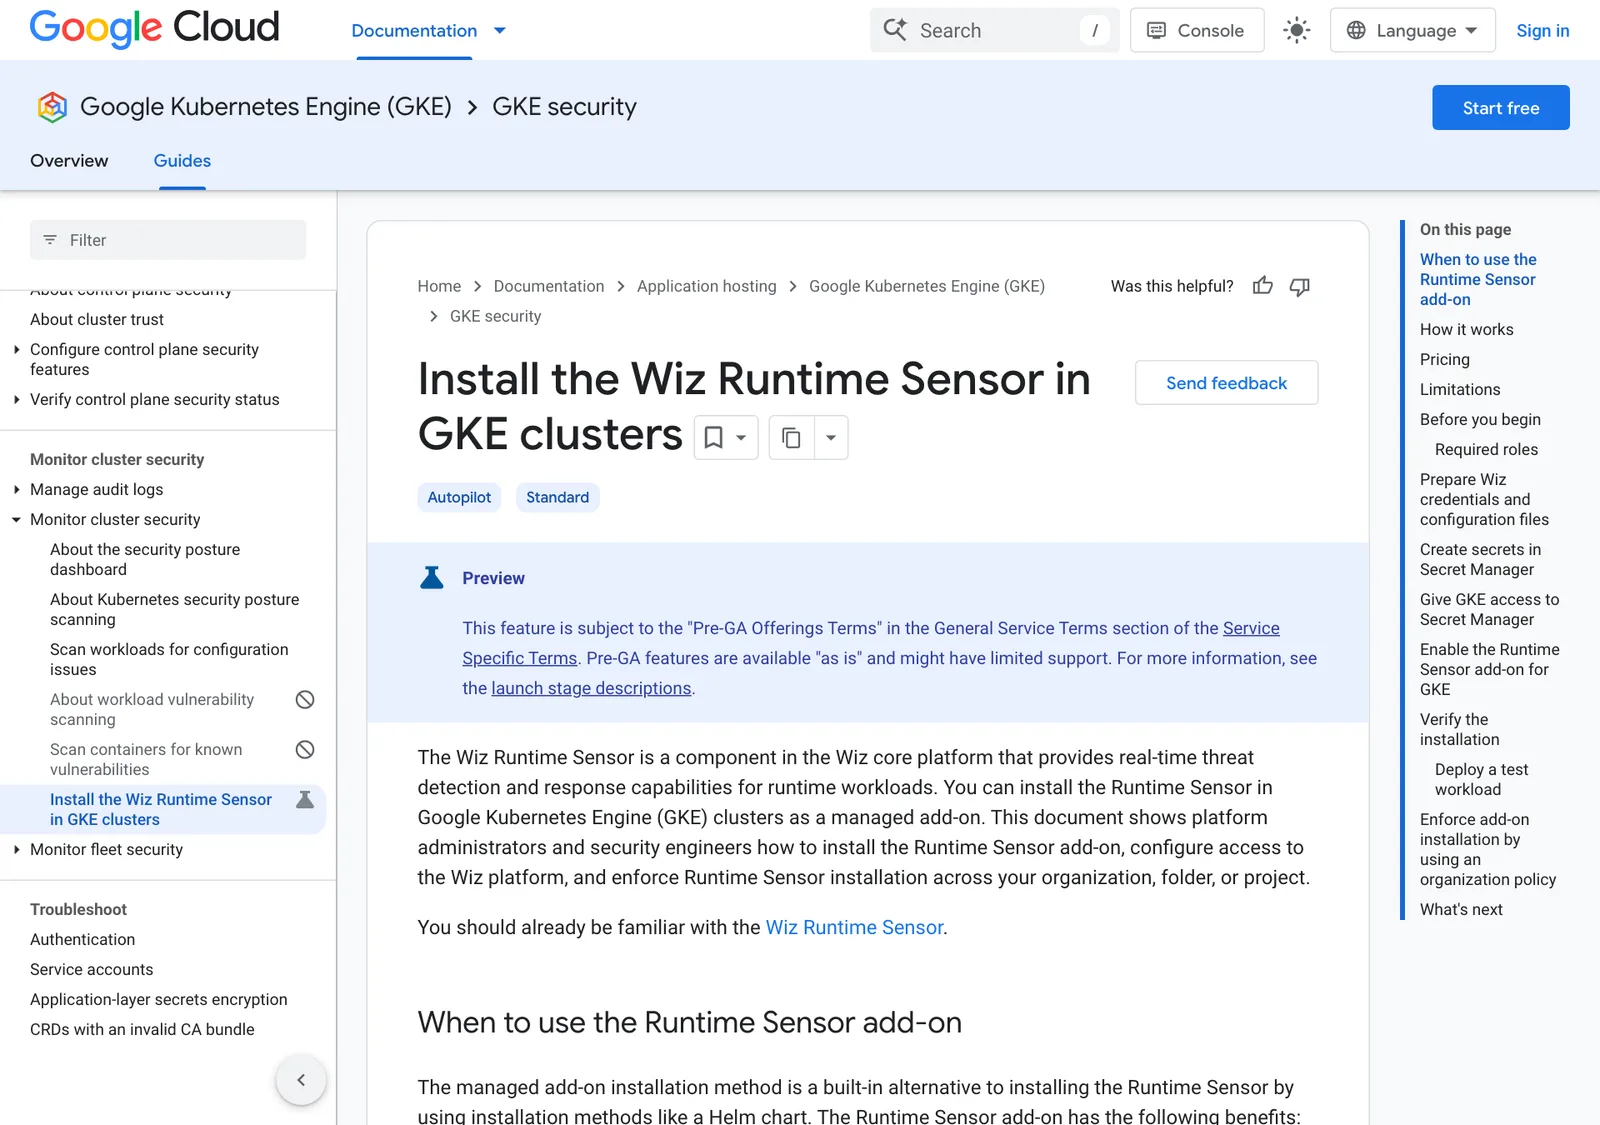Click the search sparkle magnifier icon
The width and height of the screenshot is (1600, 1125).
pyautogui.click(x=895, y=30)
